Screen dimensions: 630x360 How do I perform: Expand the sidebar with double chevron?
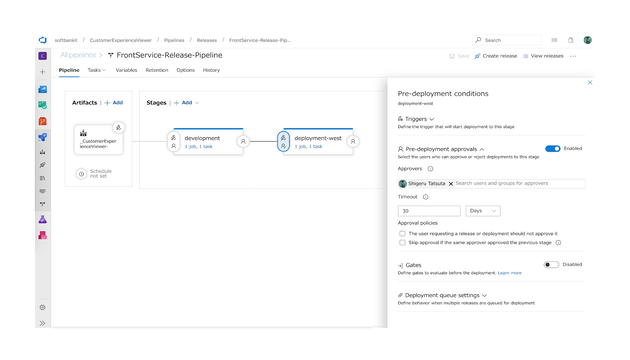[x=43, y=323]
